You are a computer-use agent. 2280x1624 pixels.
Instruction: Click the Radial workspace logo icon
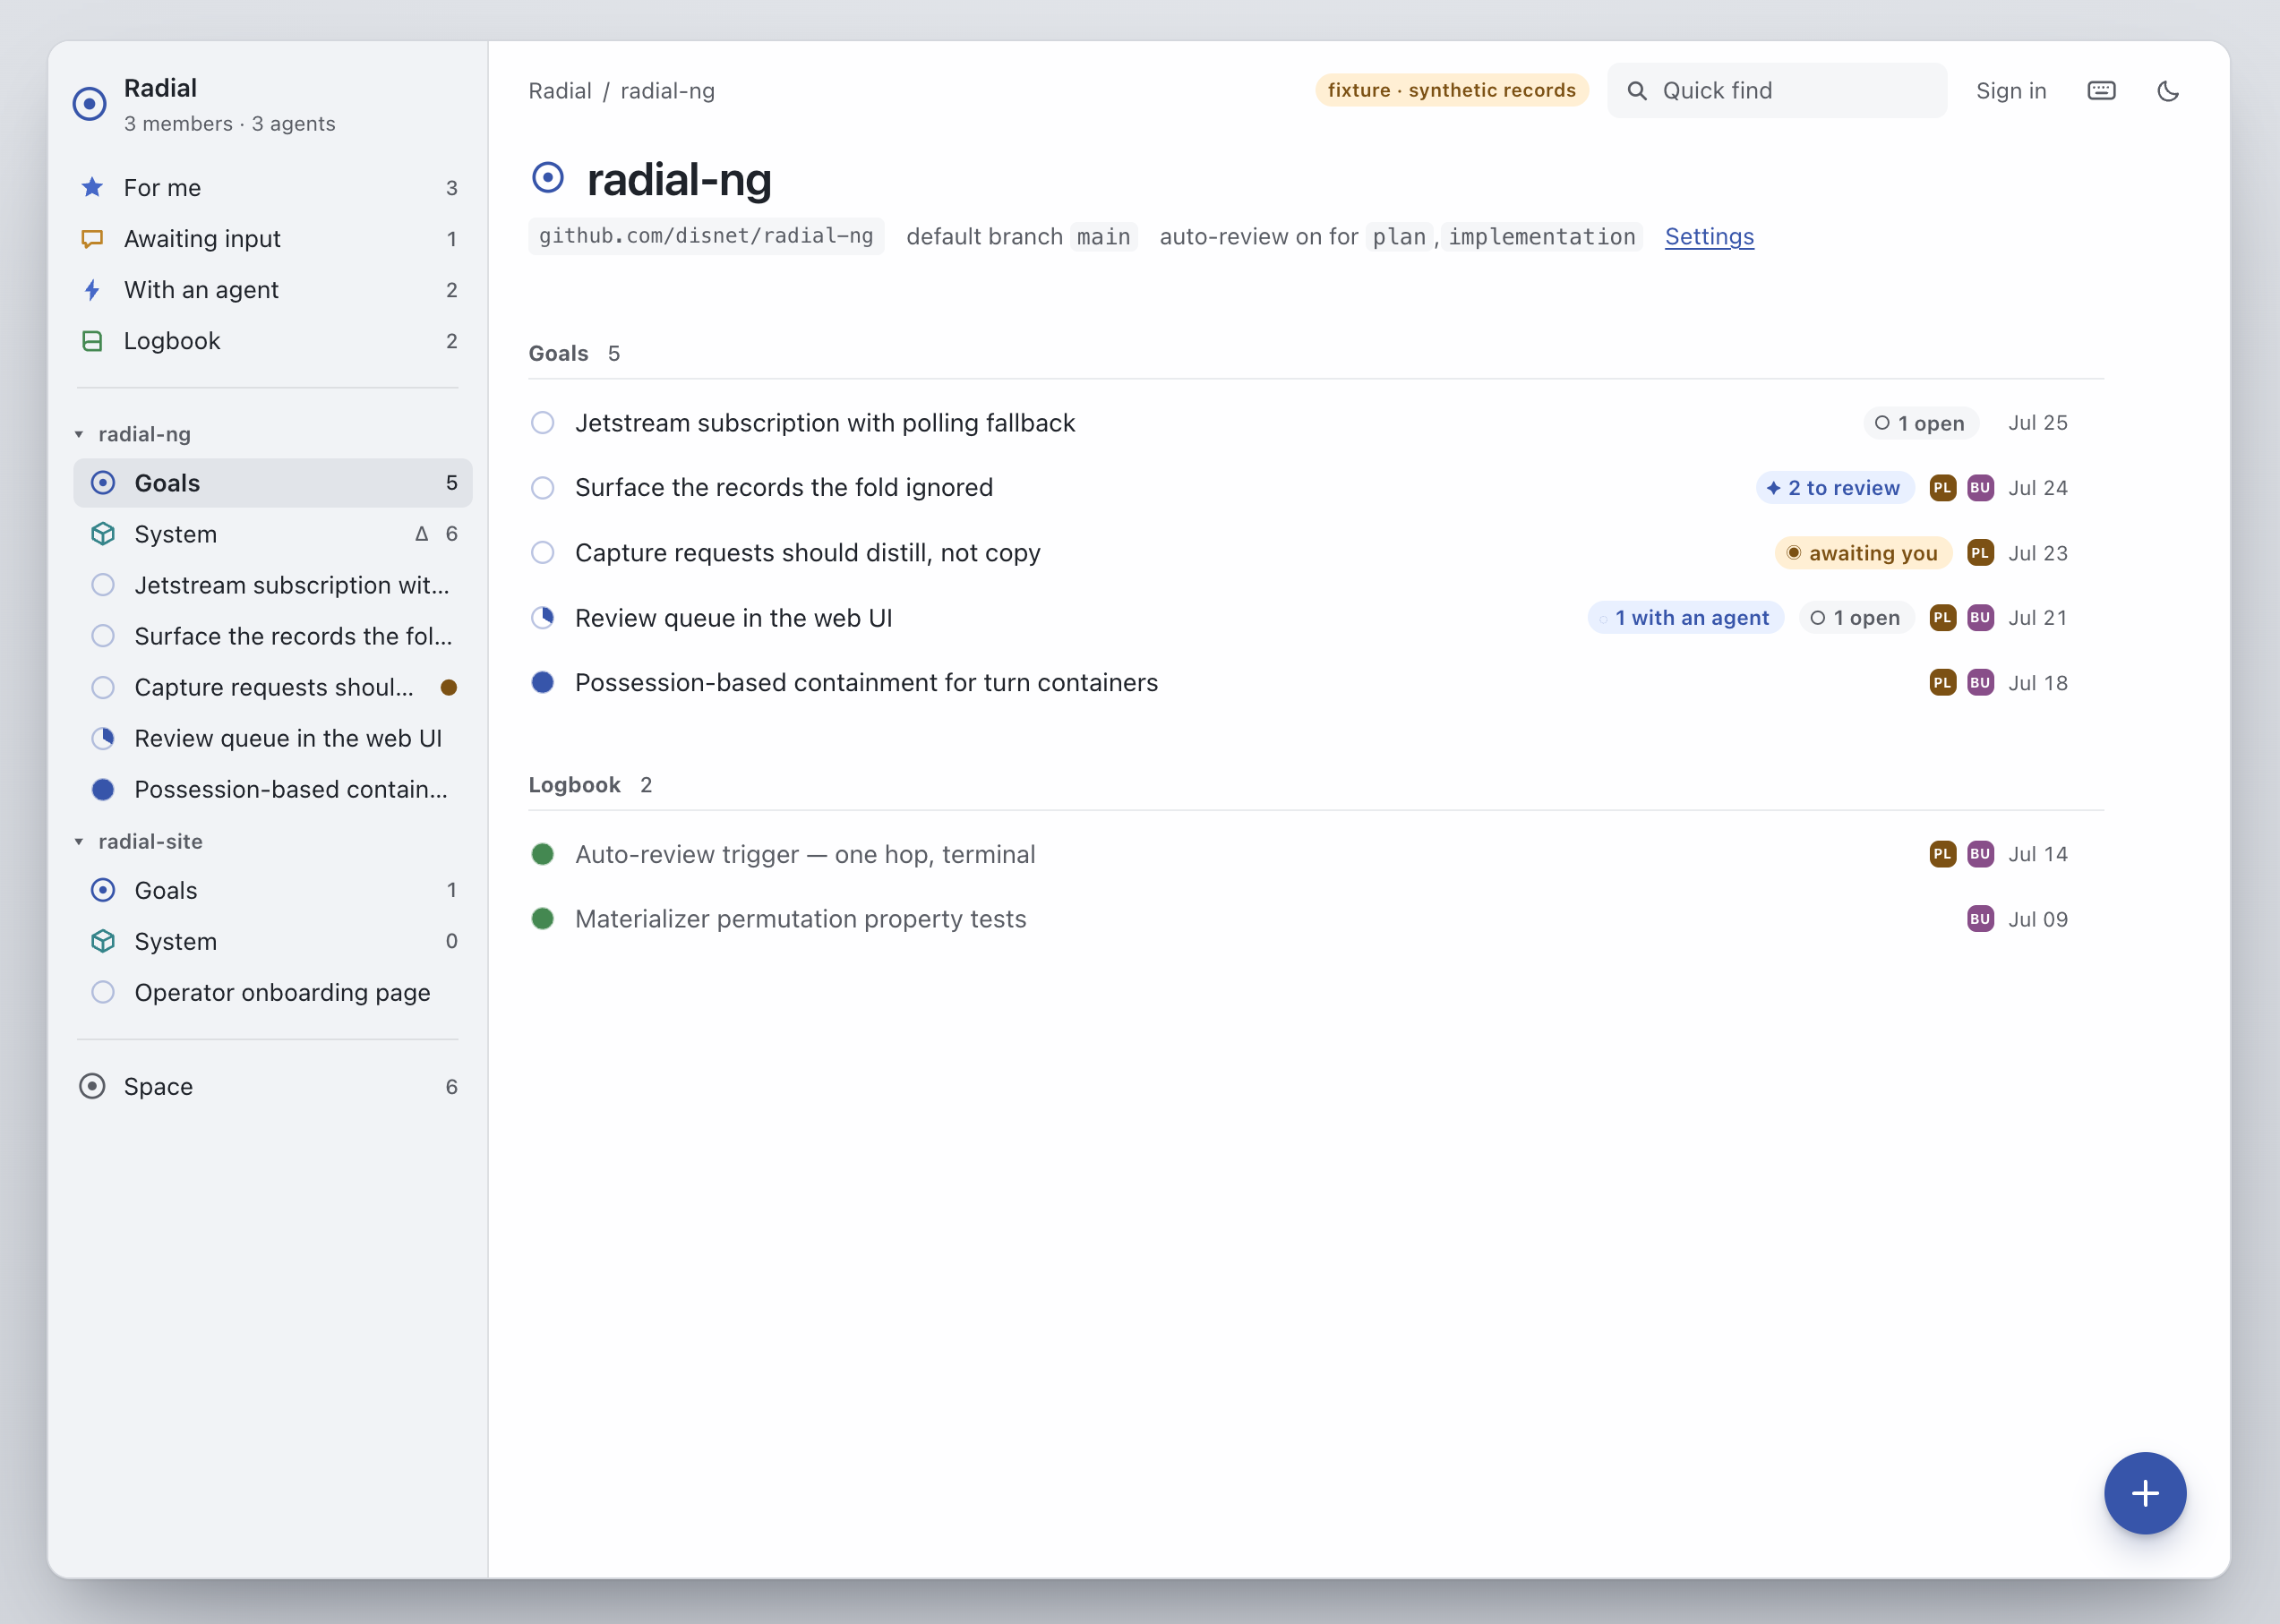tap(89, 103)
